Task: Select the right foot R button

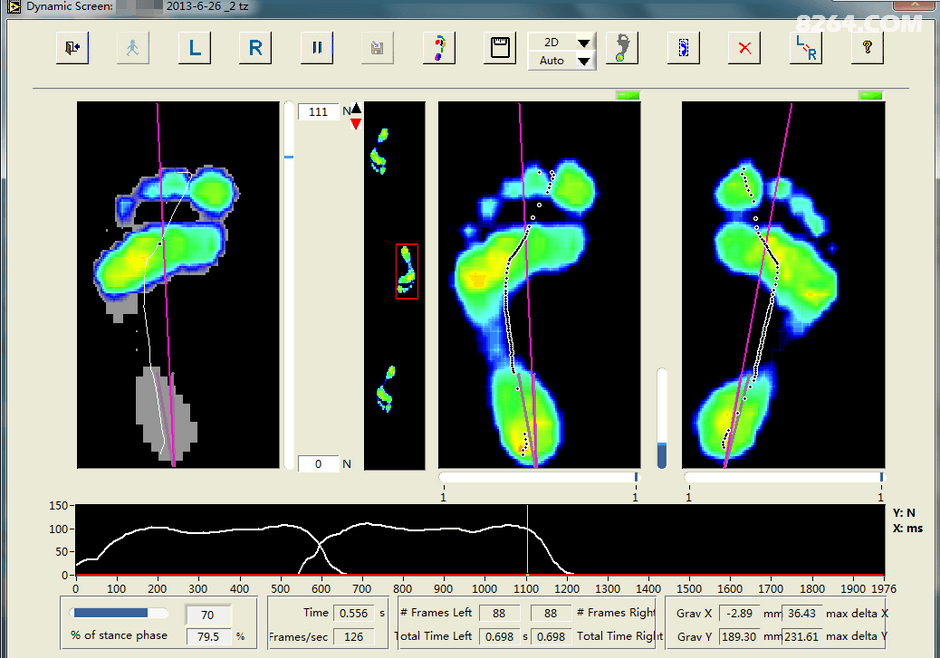Action: pos(256,48)
